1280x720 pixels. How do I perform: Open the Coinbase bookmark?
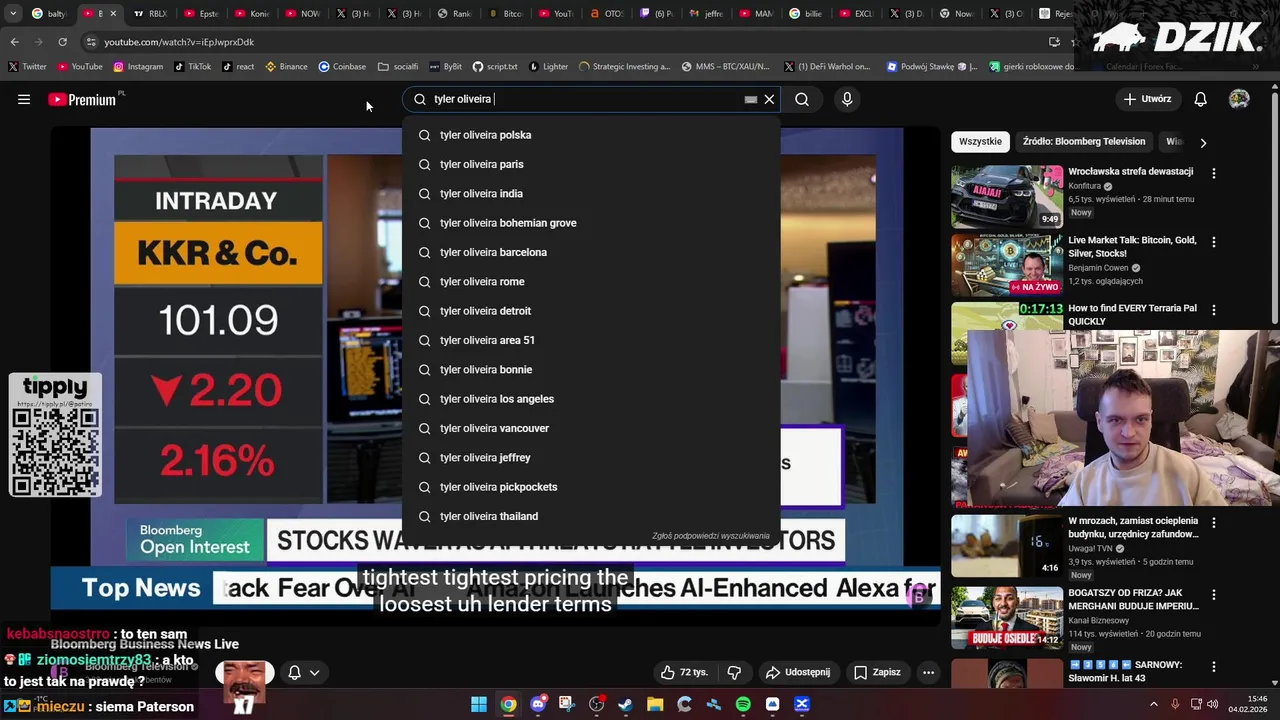[342, 67]
